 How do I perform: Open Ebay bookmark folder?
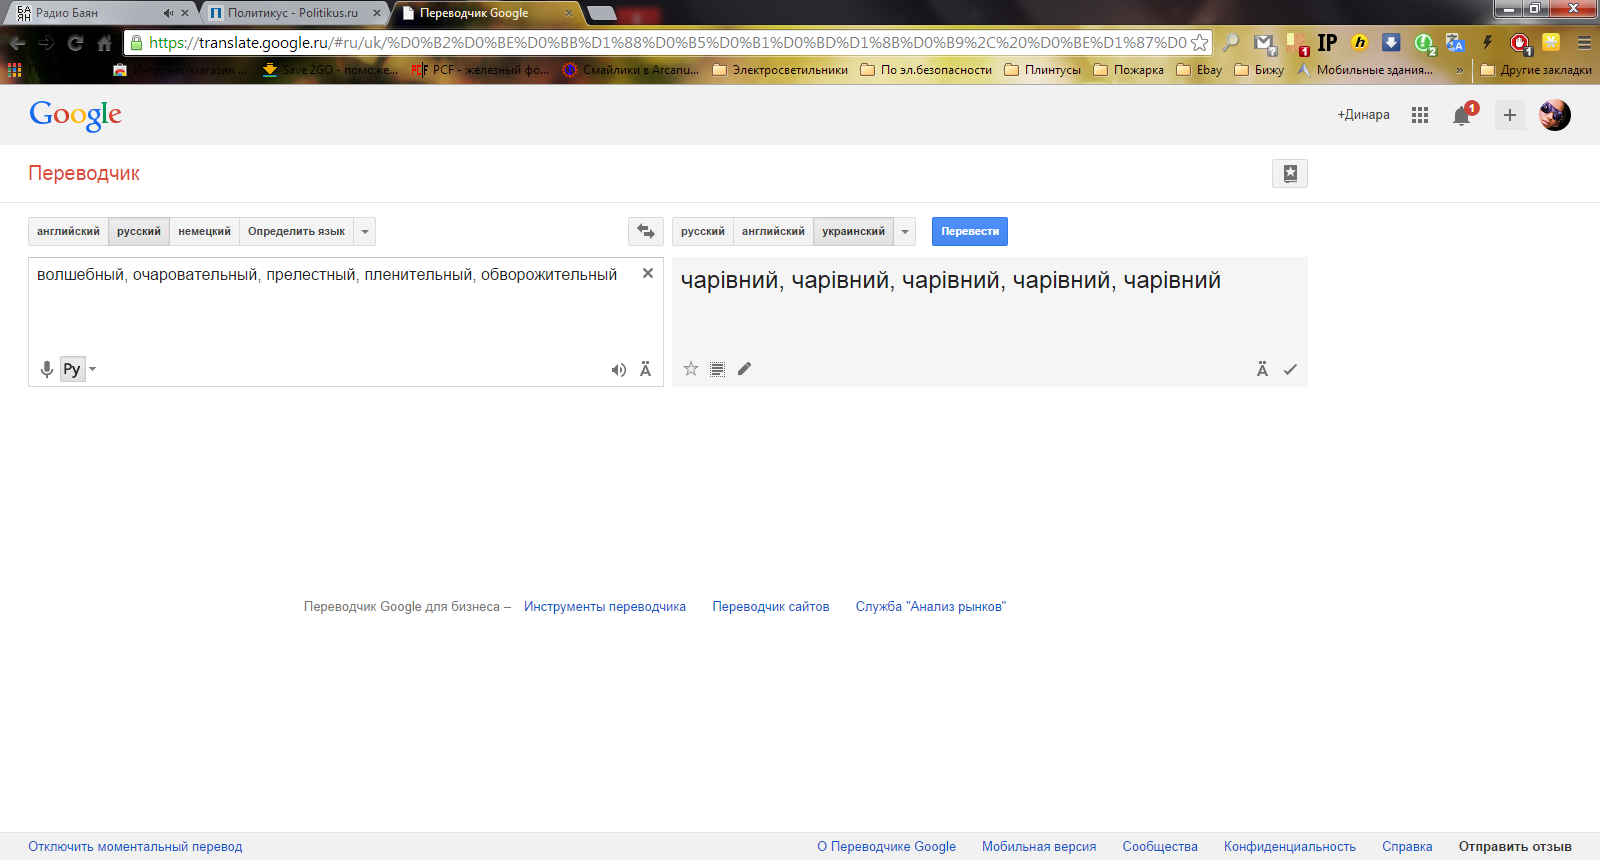pos(1199,70)
